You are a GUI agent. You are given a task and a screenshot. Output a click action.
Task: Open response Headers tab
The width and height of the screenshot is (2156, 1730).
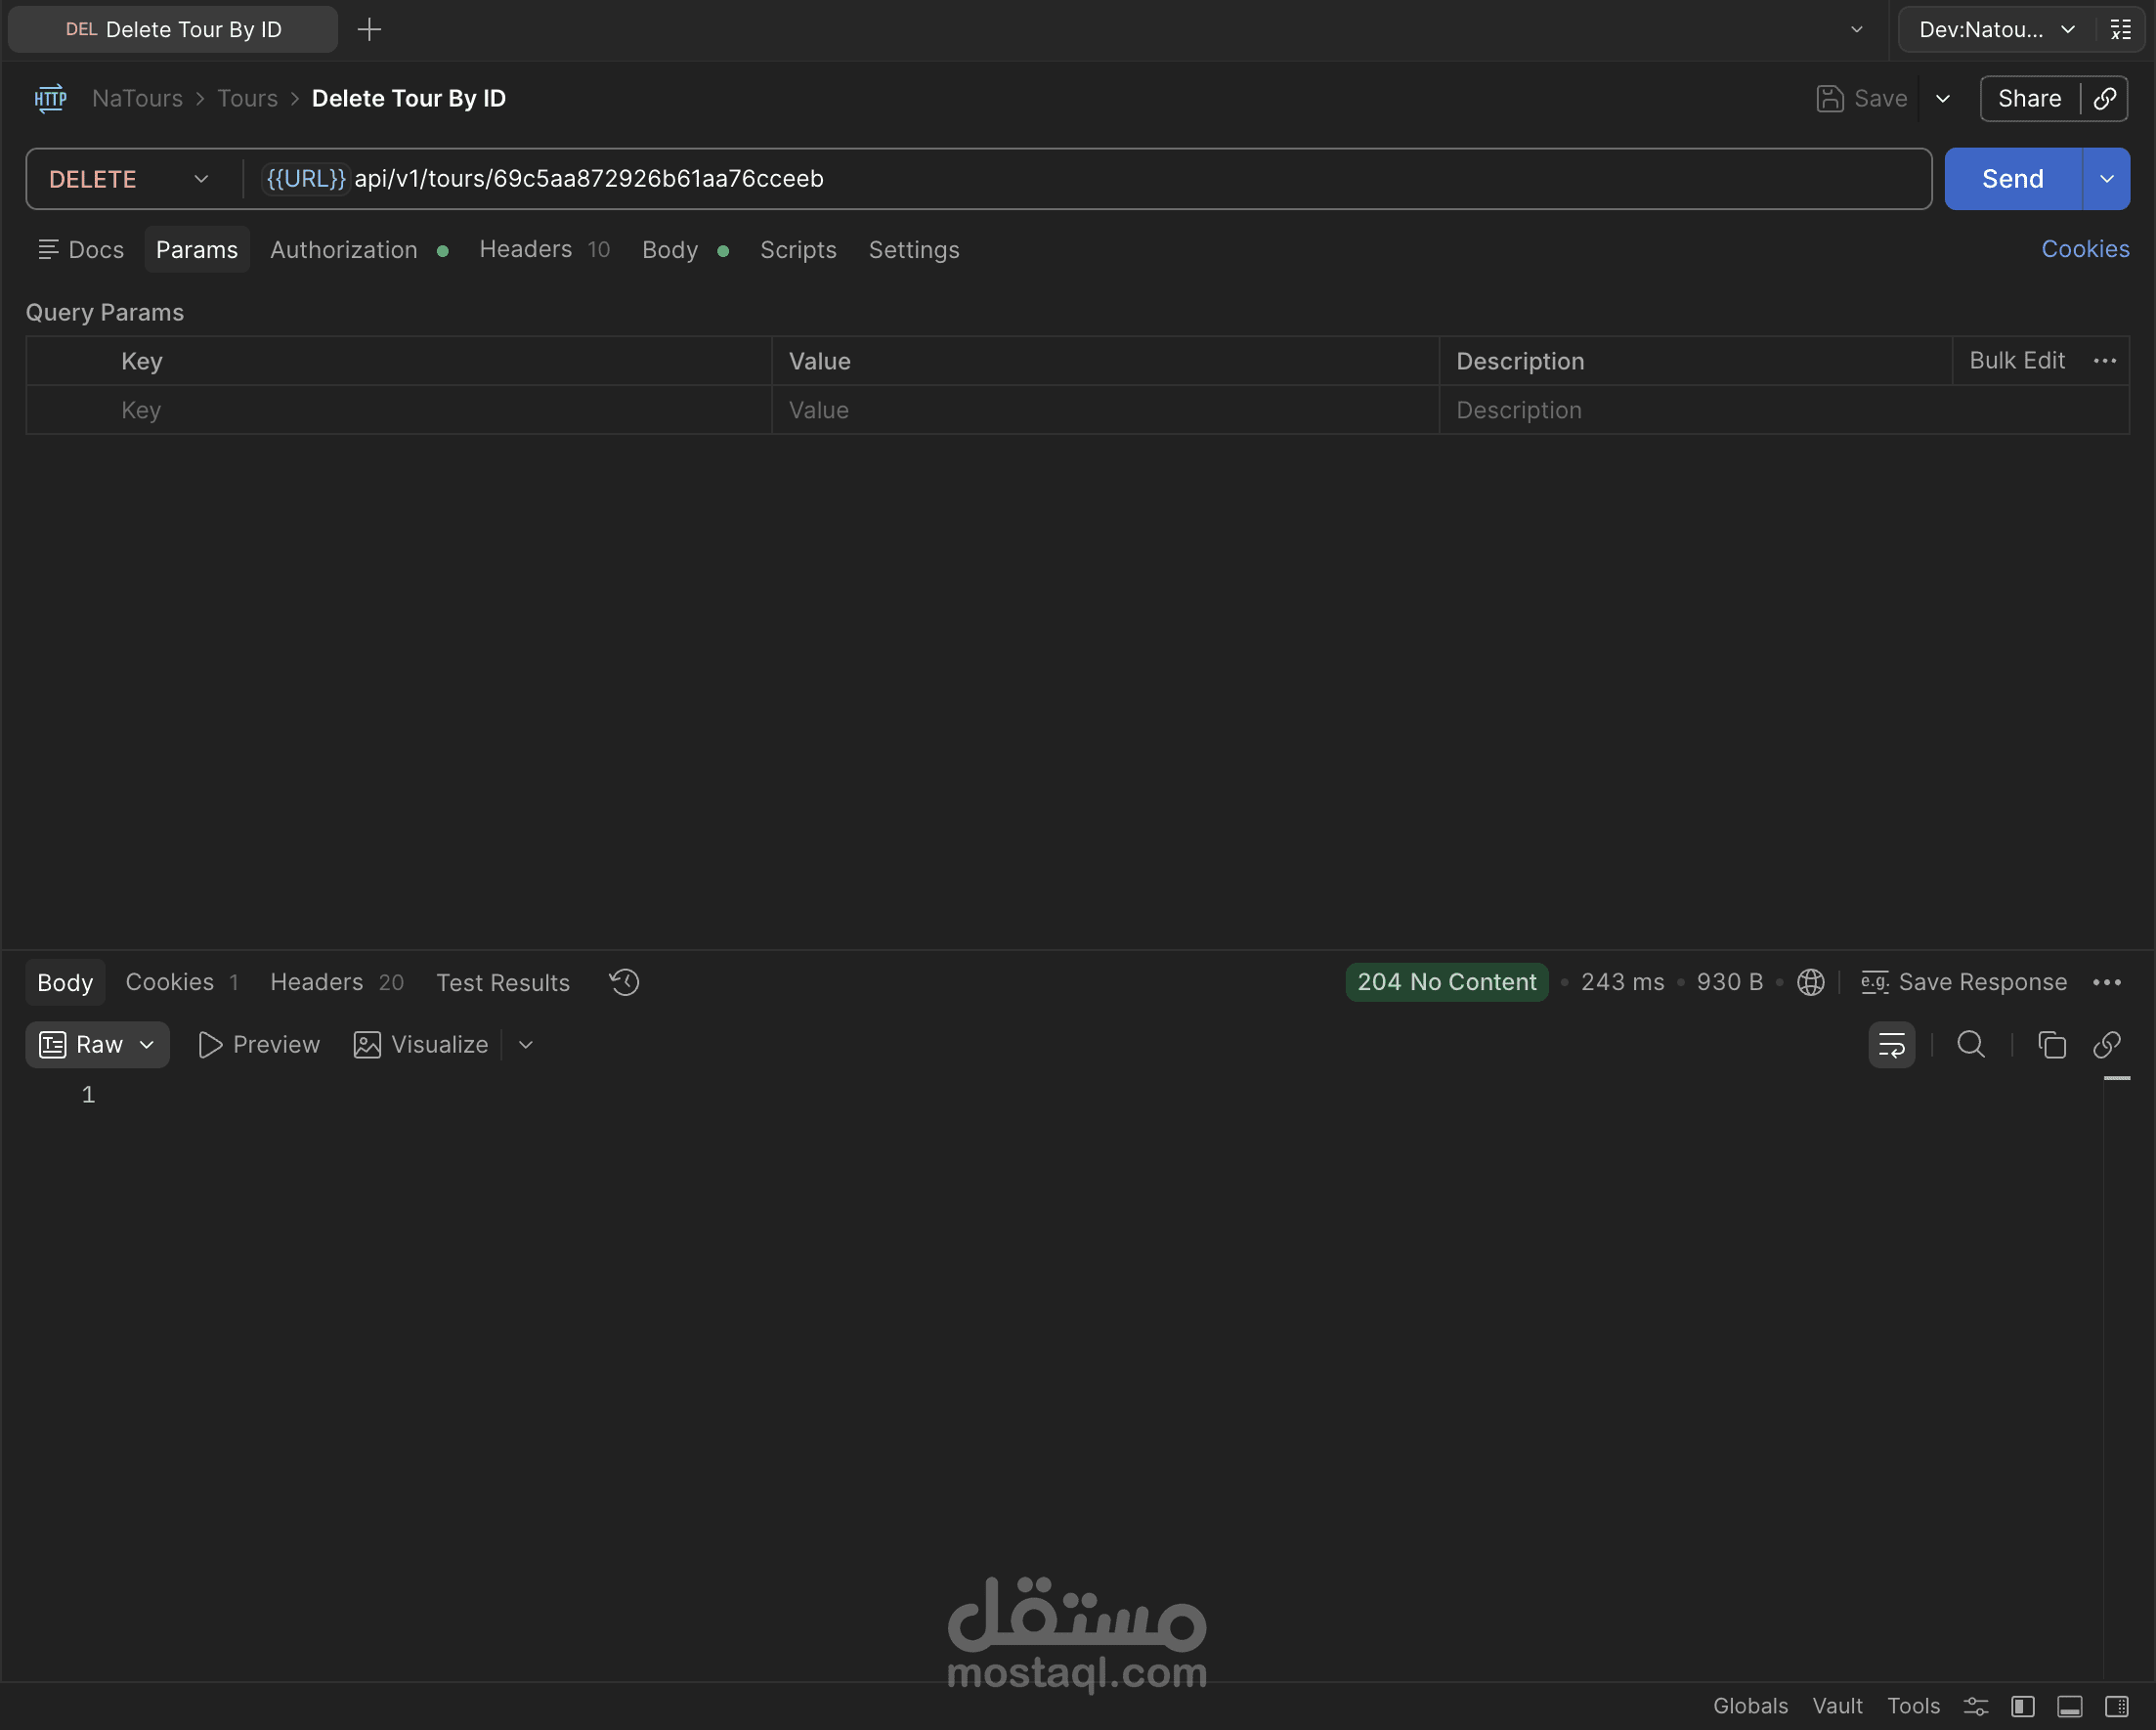click(317, 982)
